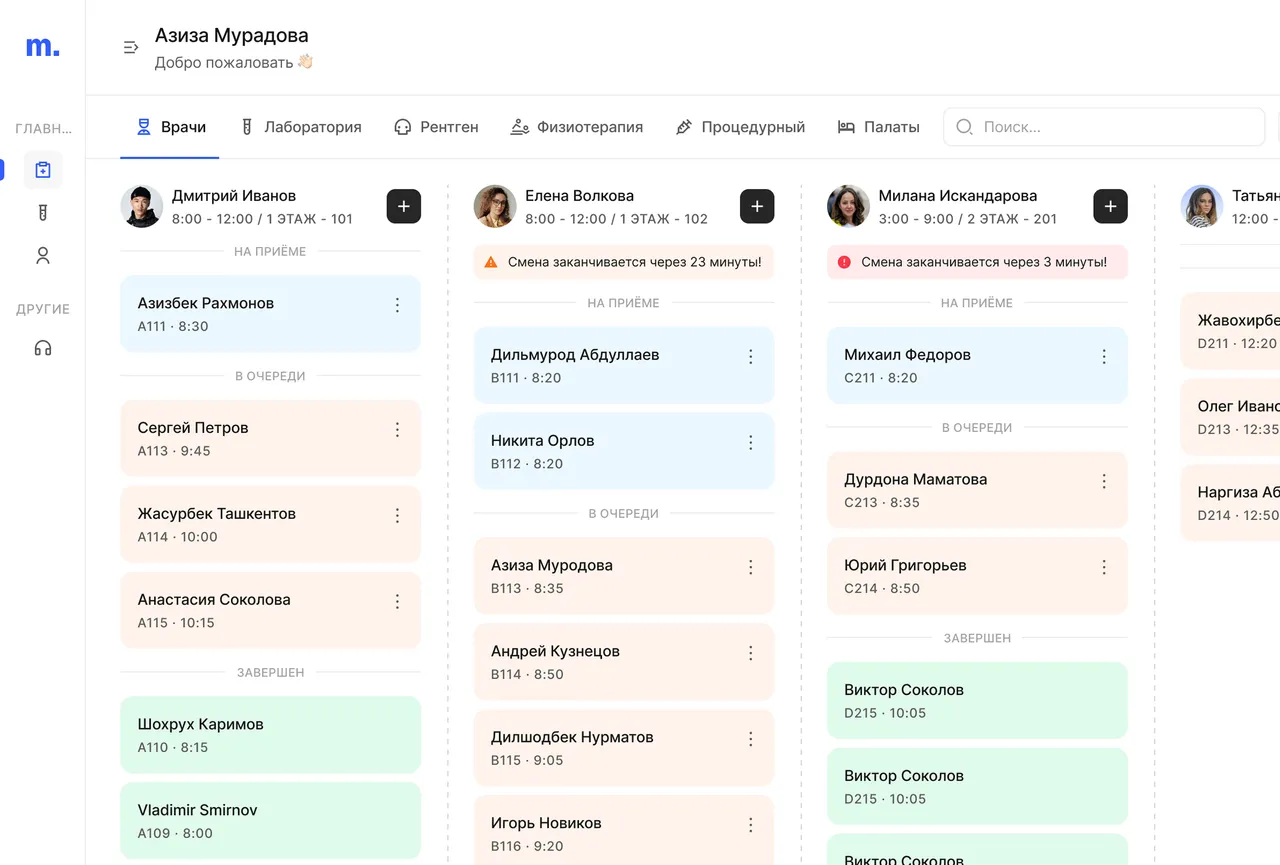Image resolution: width=1280 pixels, height=865 pixels.
Task: Open the test tube icon in the sidebar
Action: 42,213
